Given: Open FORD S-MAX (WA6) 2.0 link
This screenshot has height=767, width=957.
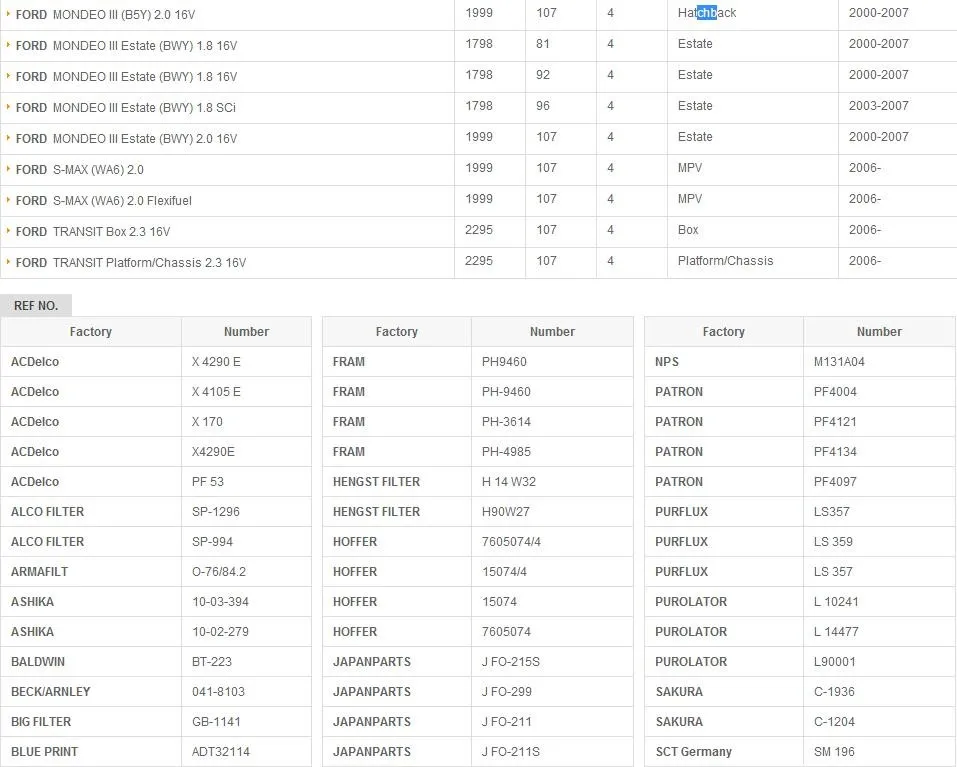Looking at the screenshot, I should click(x=79, y=170).
